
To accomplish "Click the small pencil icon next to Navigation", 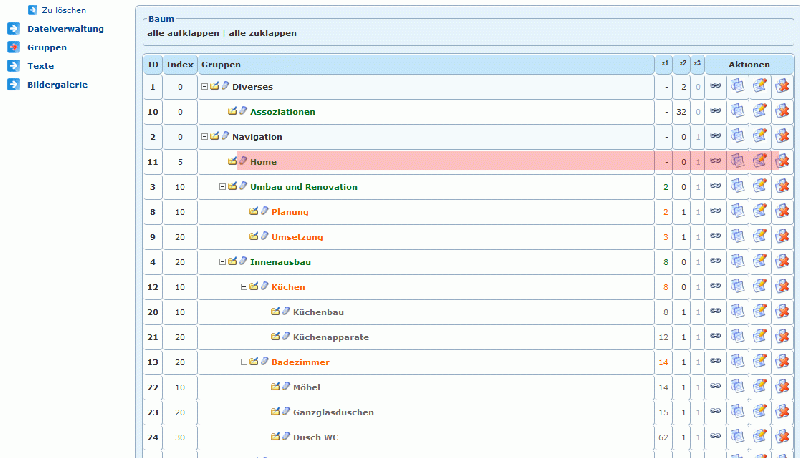I will 225,136.
